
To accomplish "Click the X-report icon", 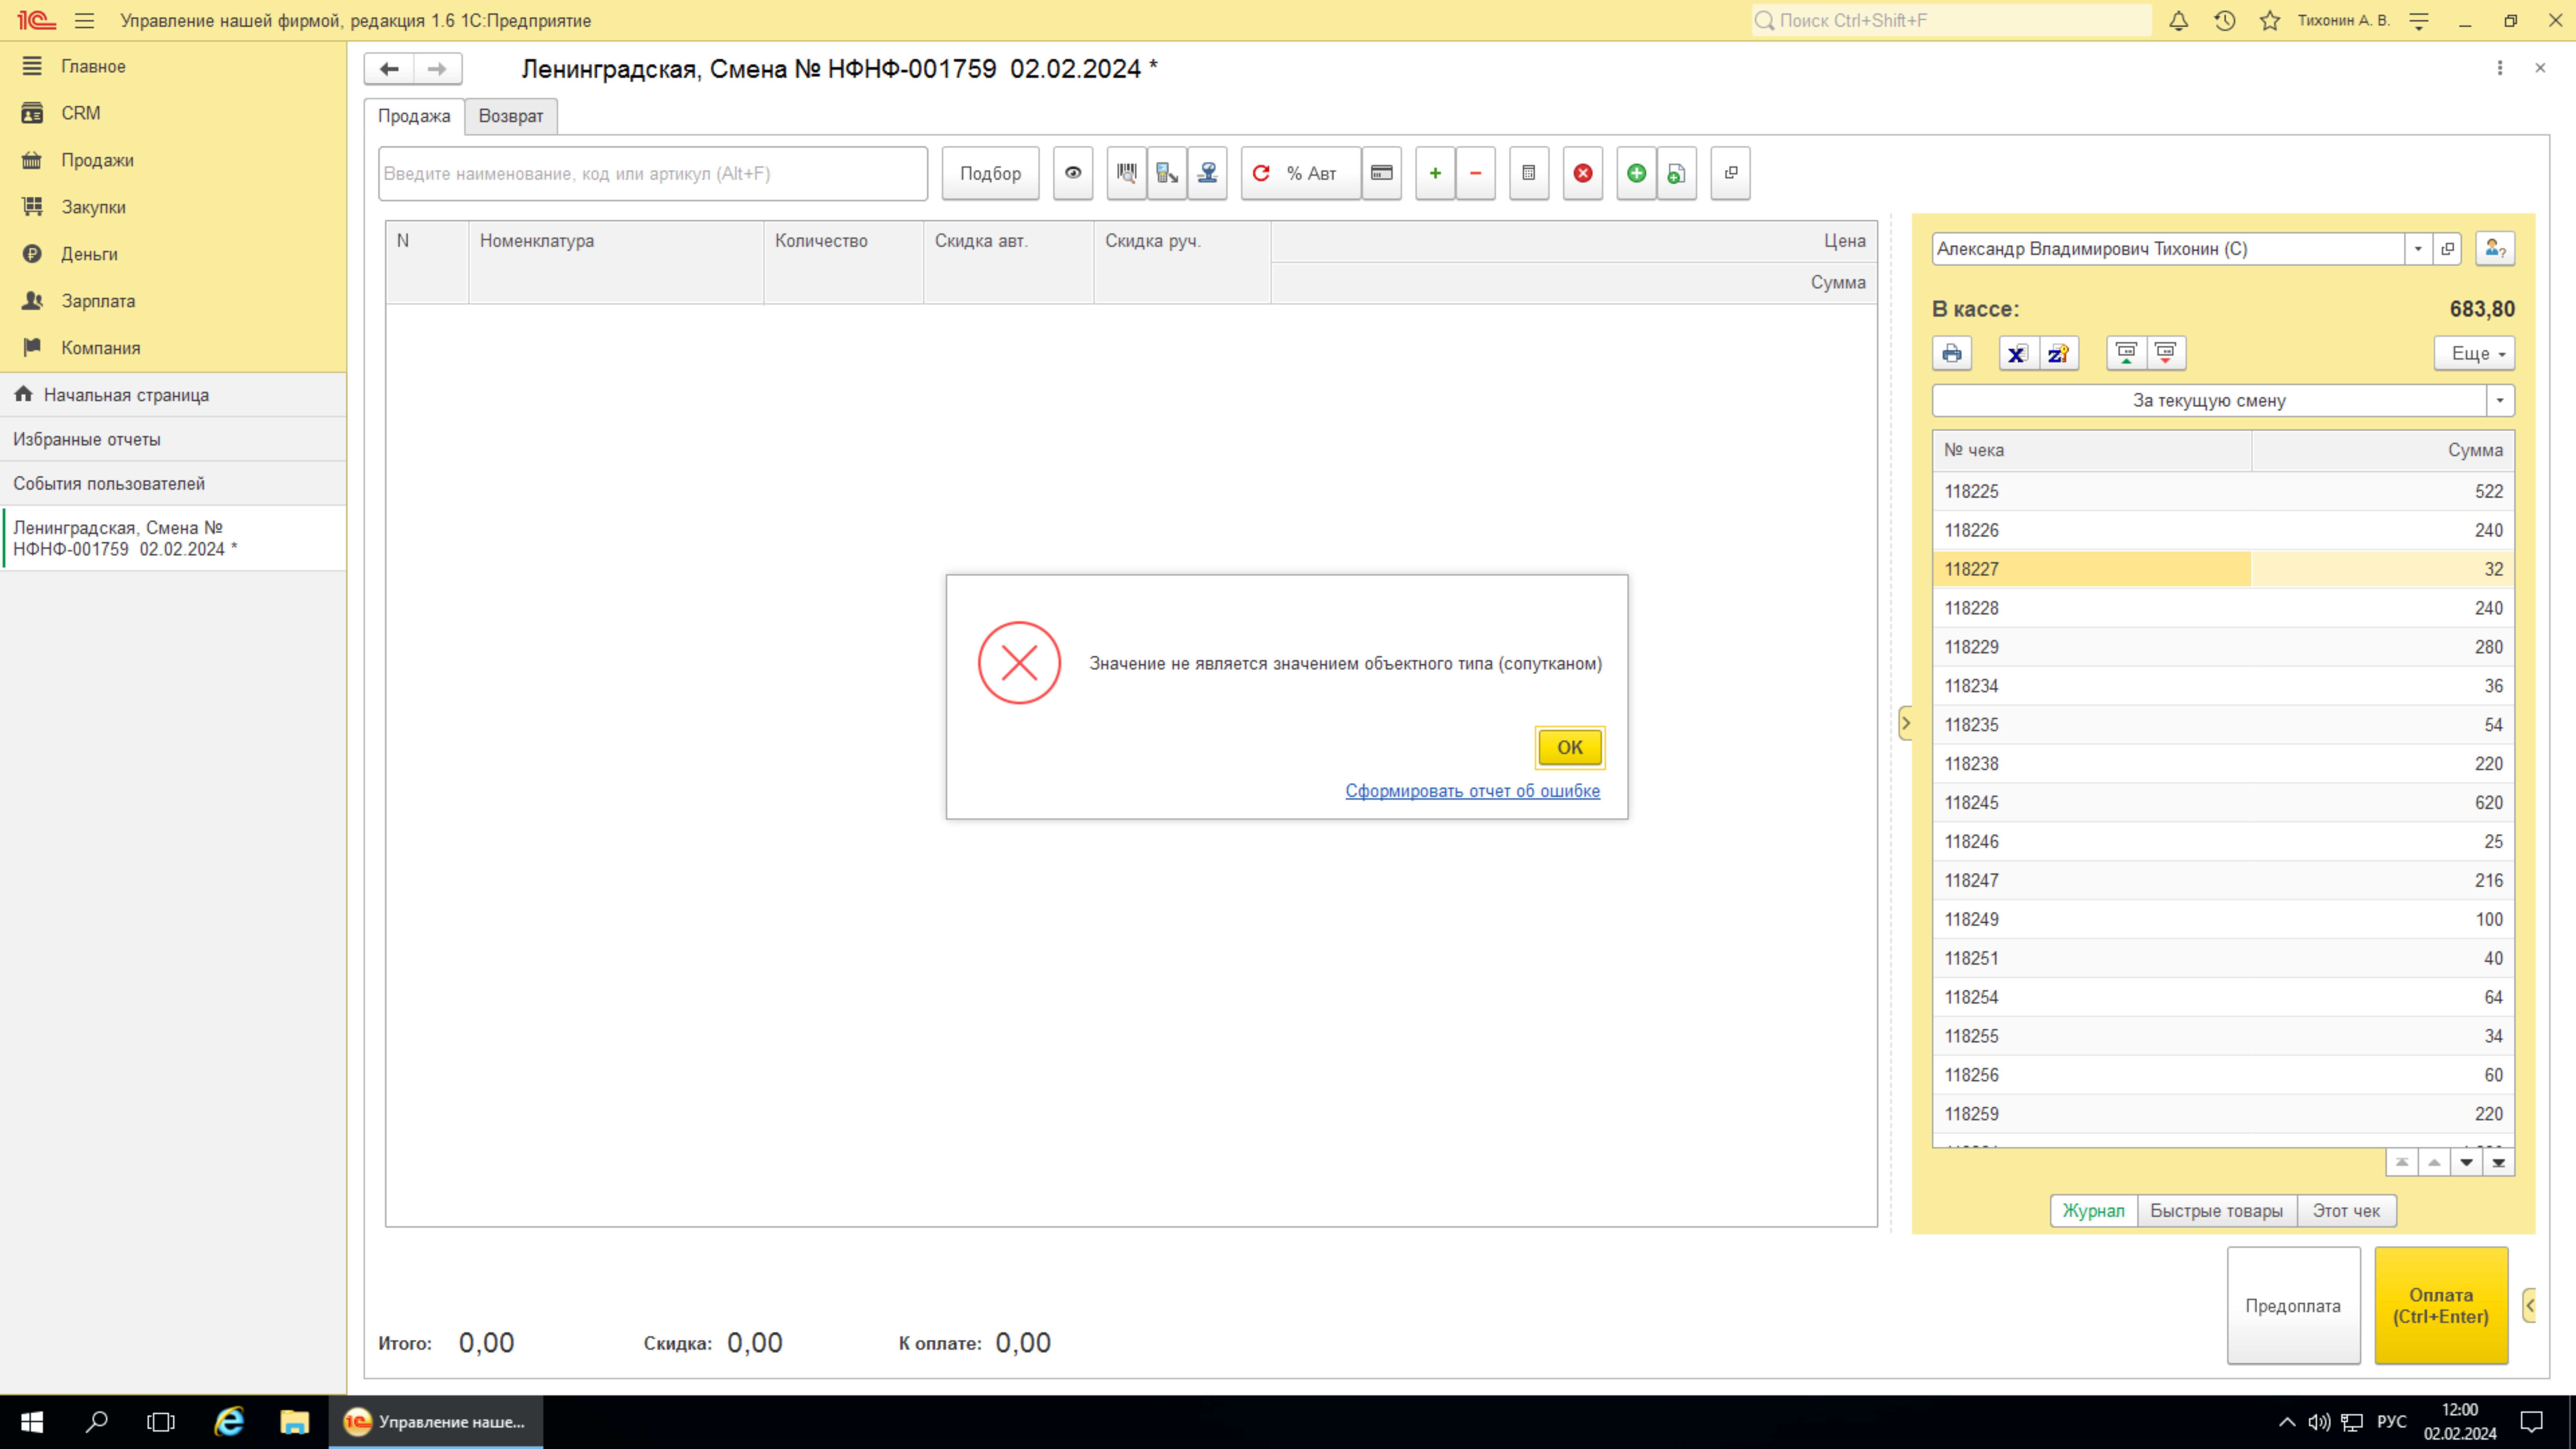I will point(2017,353).
